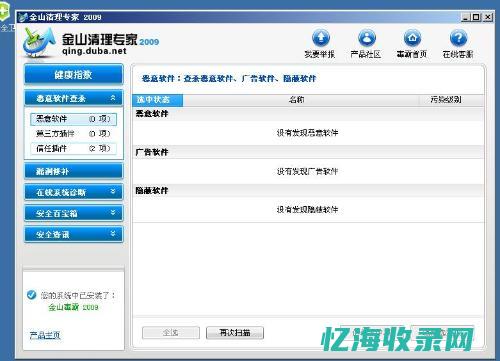This screenshot has width=500, height=361.
Task: Click the 我要举报 upload arrow icon
Action: pos(321,38)
